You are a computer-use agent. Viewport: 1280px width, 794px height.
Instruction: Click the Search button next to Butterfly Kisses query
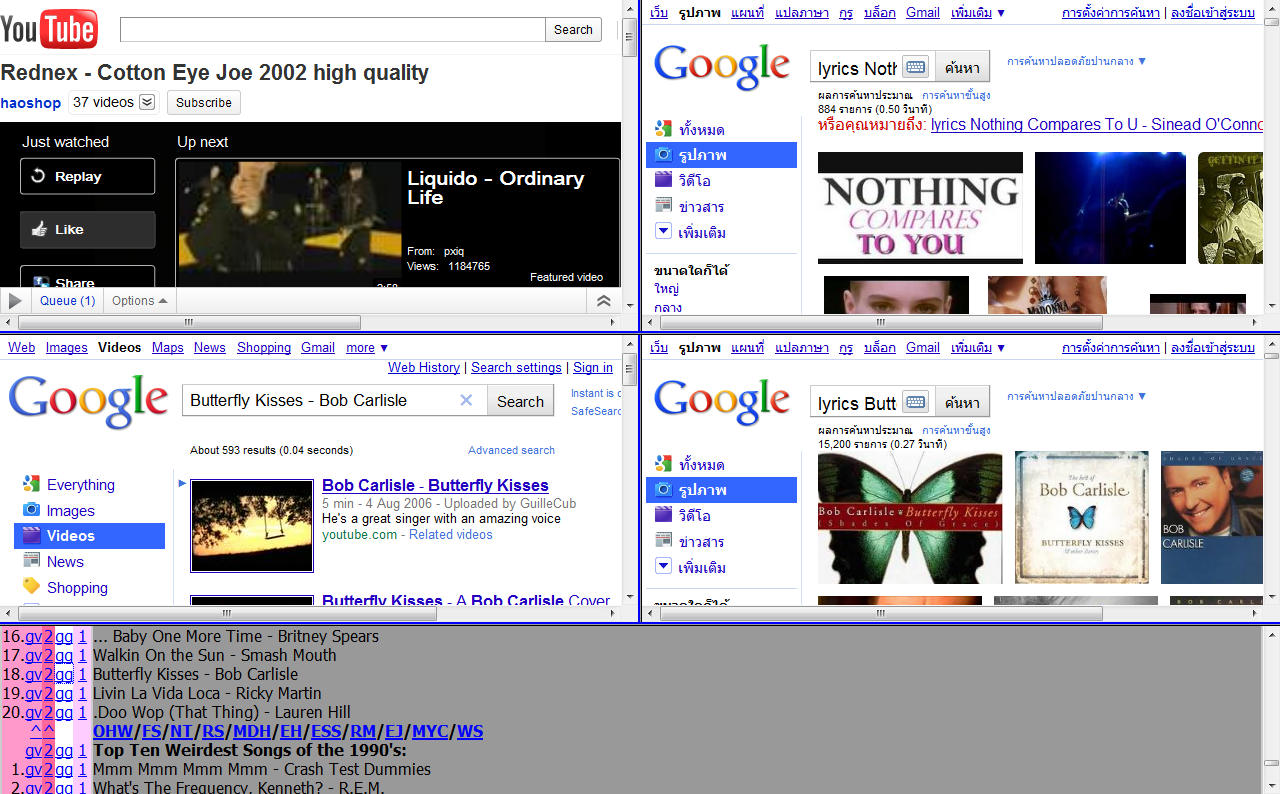520,401
